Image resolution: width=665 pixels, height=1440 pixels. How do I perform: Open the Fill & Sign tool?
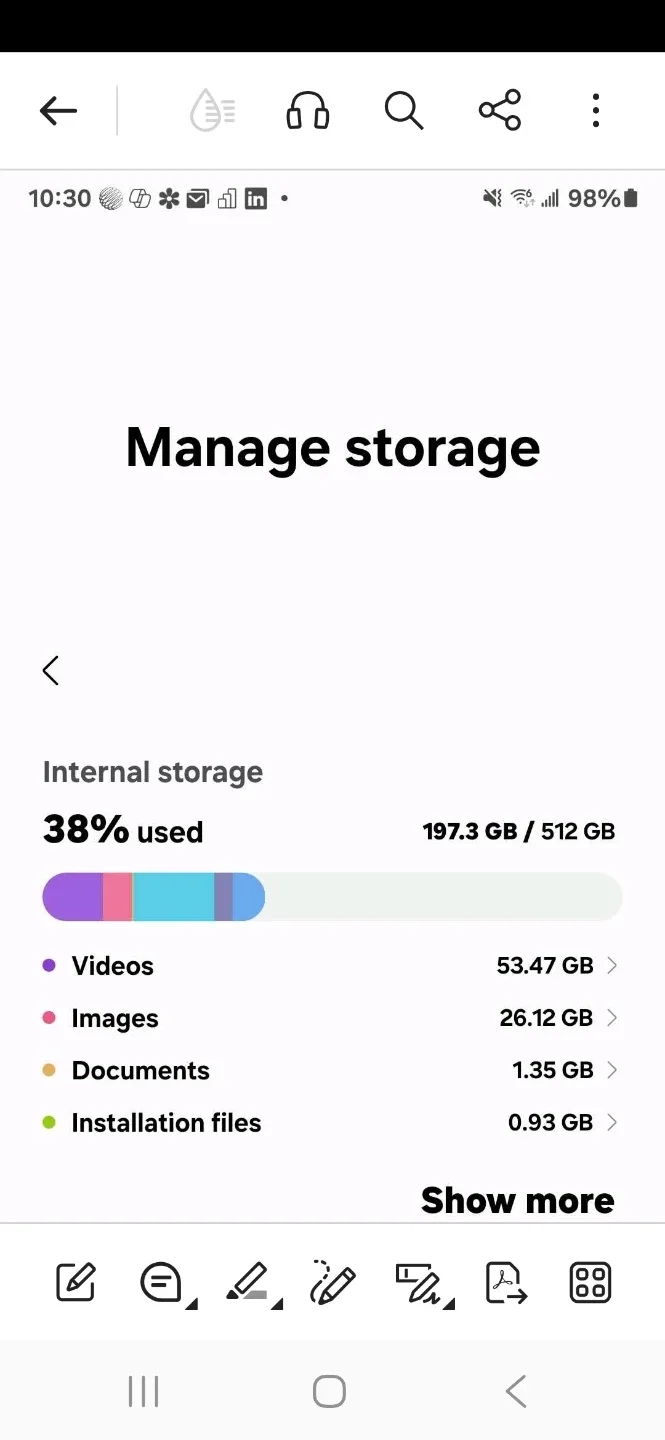tap(419, 1282)
